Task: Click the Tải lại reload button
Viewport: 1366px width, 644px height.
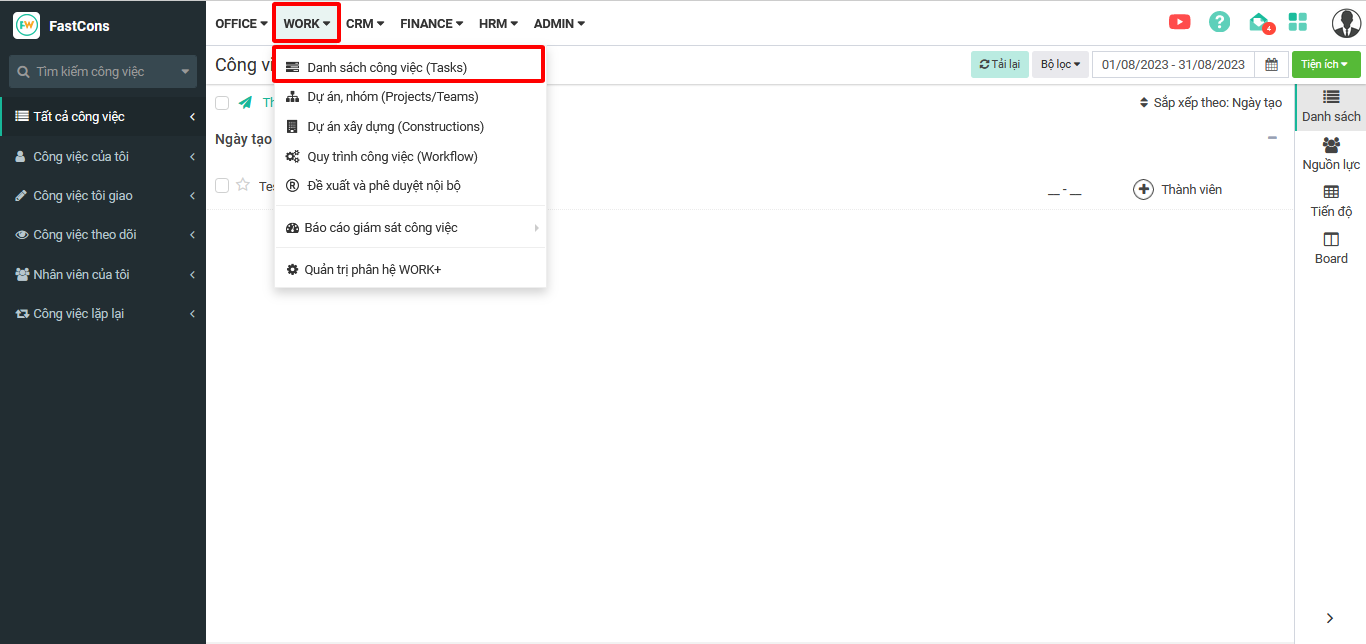Action: click(x=999, y=64)
